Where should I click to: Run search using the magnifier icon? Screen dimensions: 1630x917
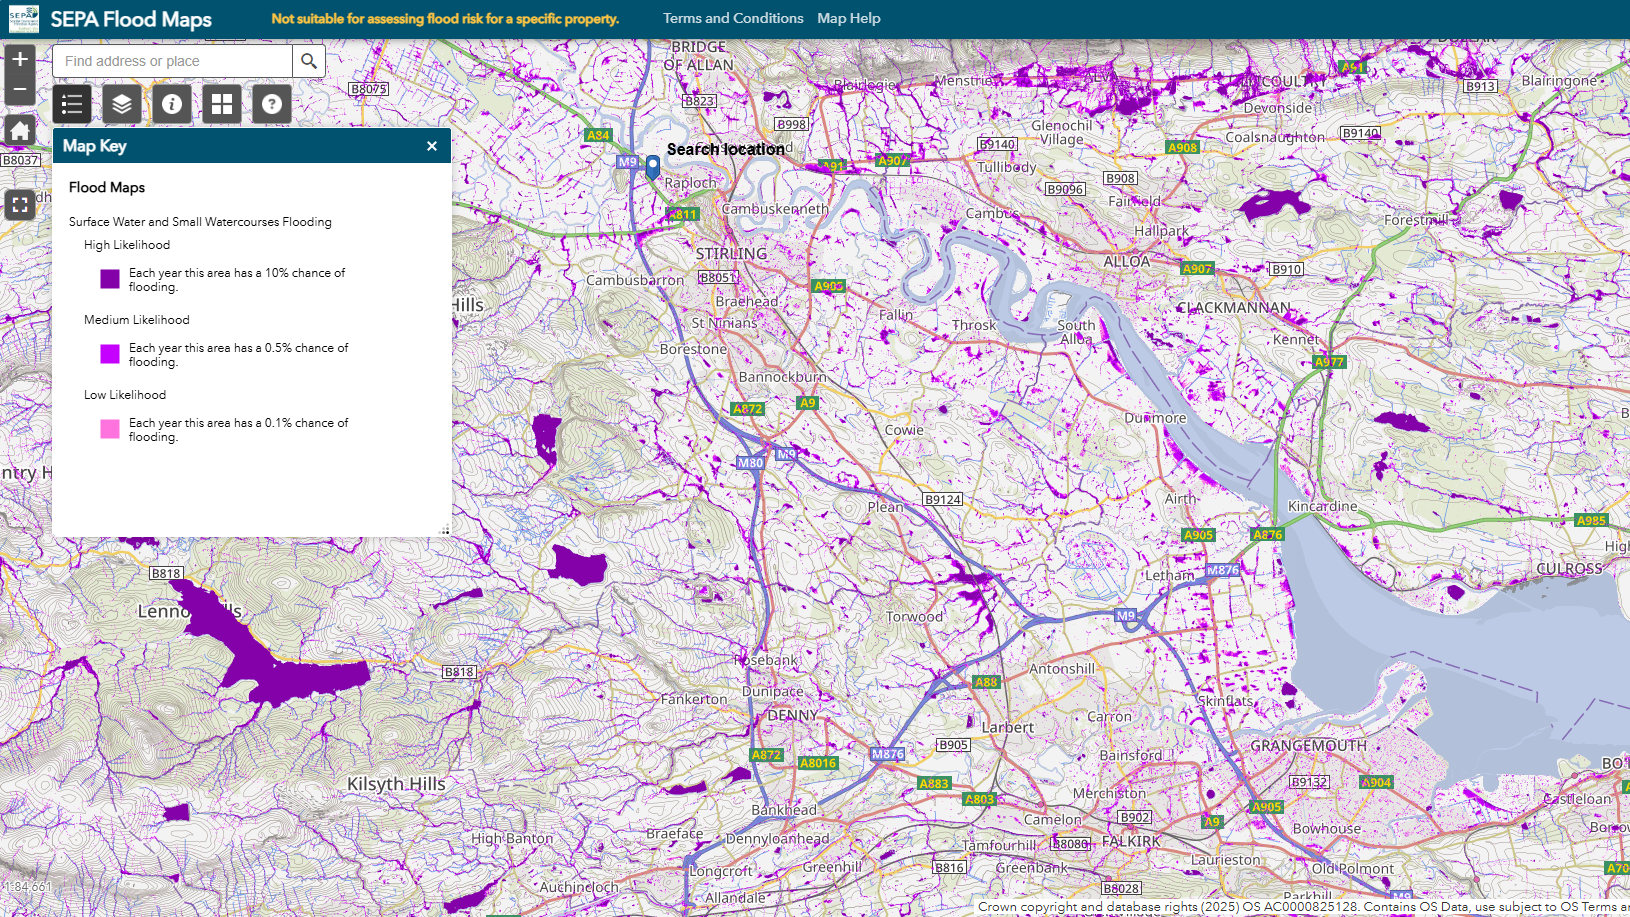click(x=307, y=60)
